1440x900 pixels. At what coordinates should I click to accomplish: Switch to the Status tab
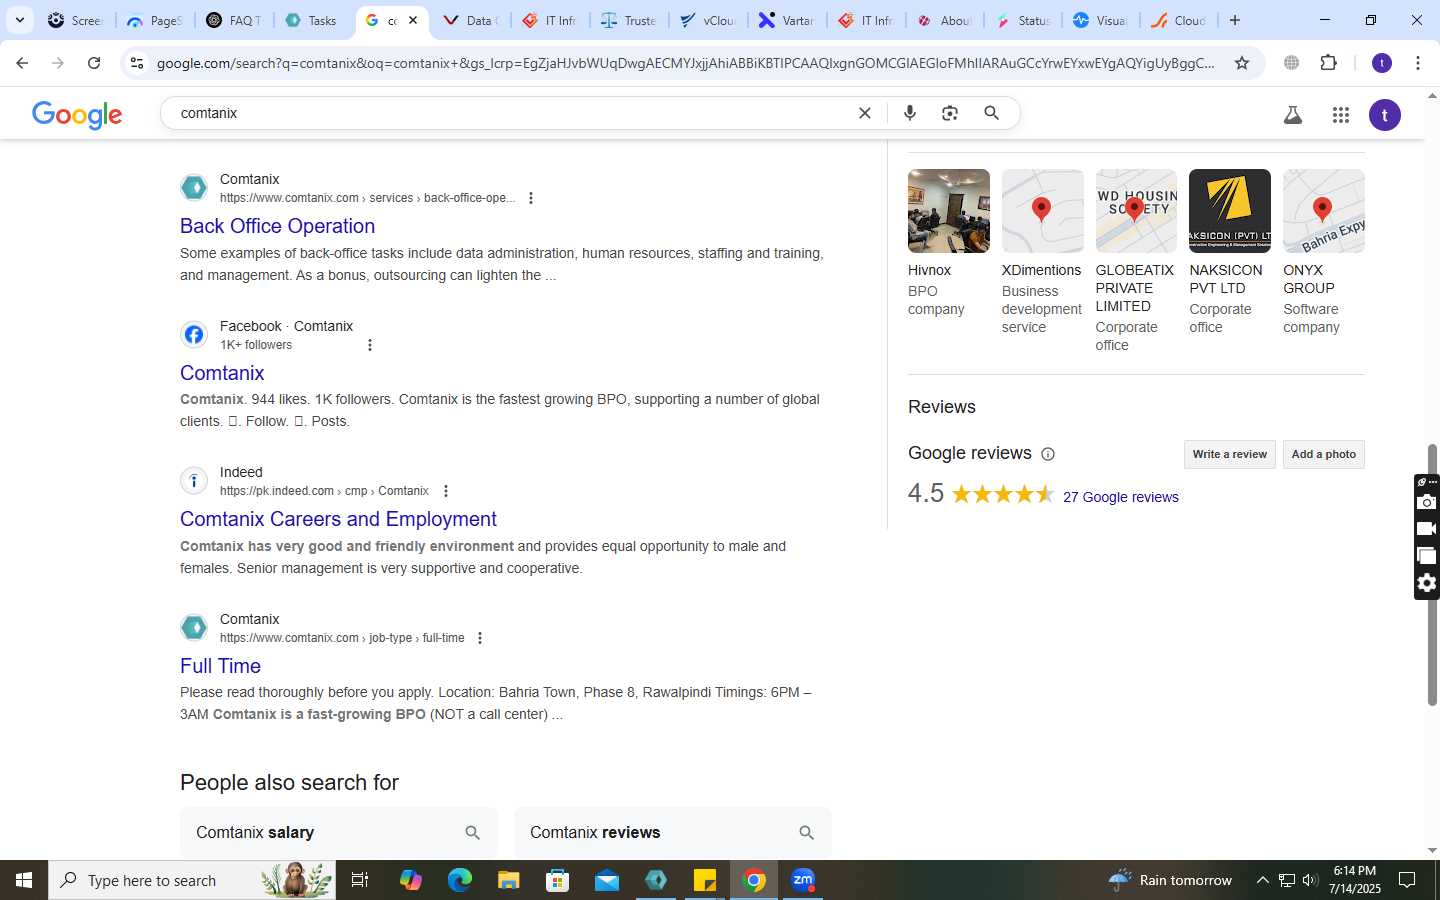coord(1022,20)
